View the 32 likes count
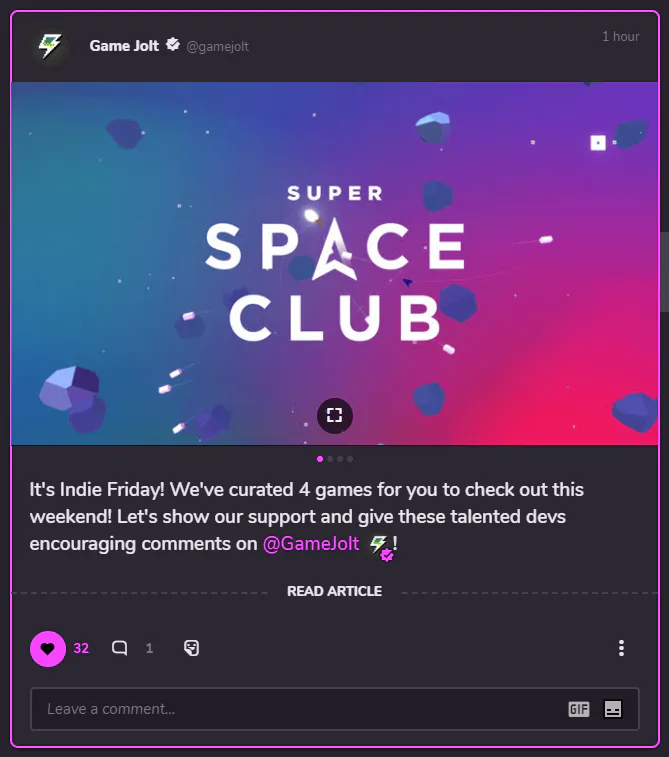This screenshot has width=669, height=757. (81, 648)
